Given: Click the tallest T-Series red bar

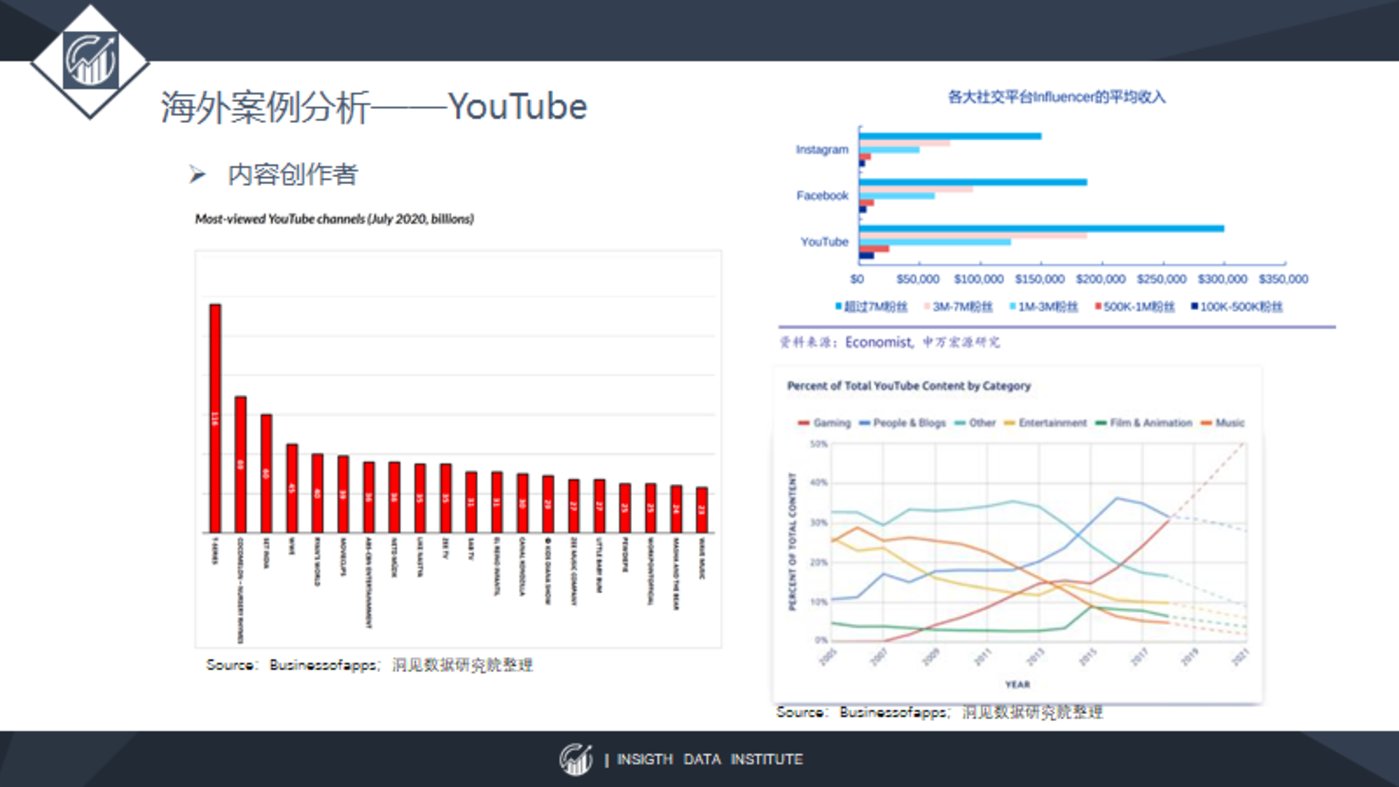Looking at the screenshot, I should point(215,417).
